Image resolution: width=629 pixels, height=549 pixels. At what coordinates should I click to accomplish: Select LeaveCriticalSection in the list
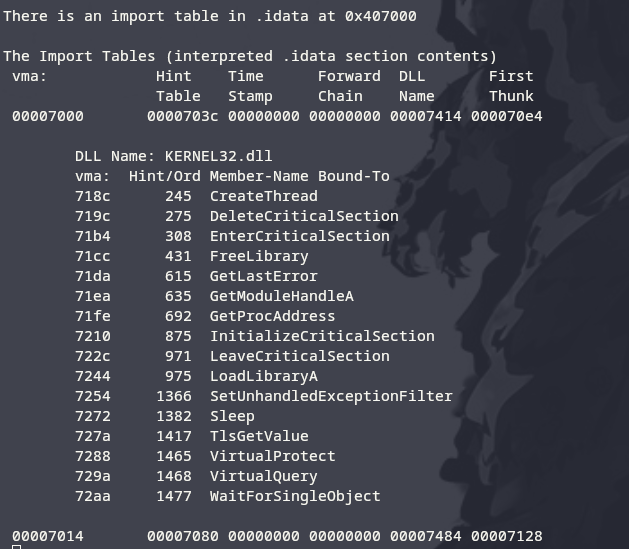click(x=299, y=356)
